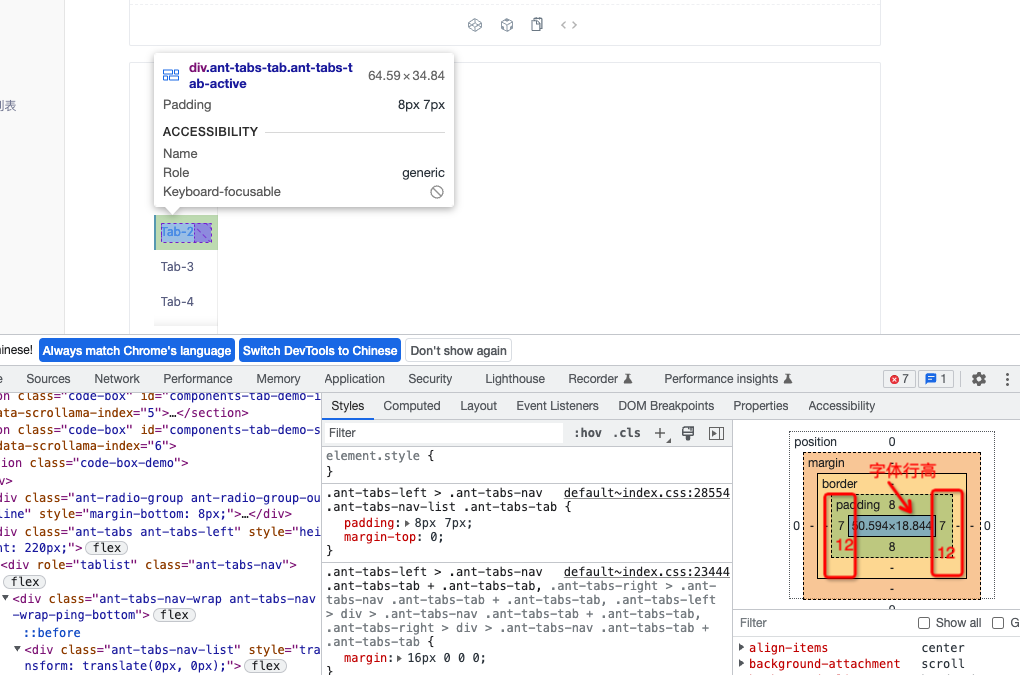Toggle .cls element classes panel
The width and height of the screenshot is (1020, 675).
(x=626, y=433)
